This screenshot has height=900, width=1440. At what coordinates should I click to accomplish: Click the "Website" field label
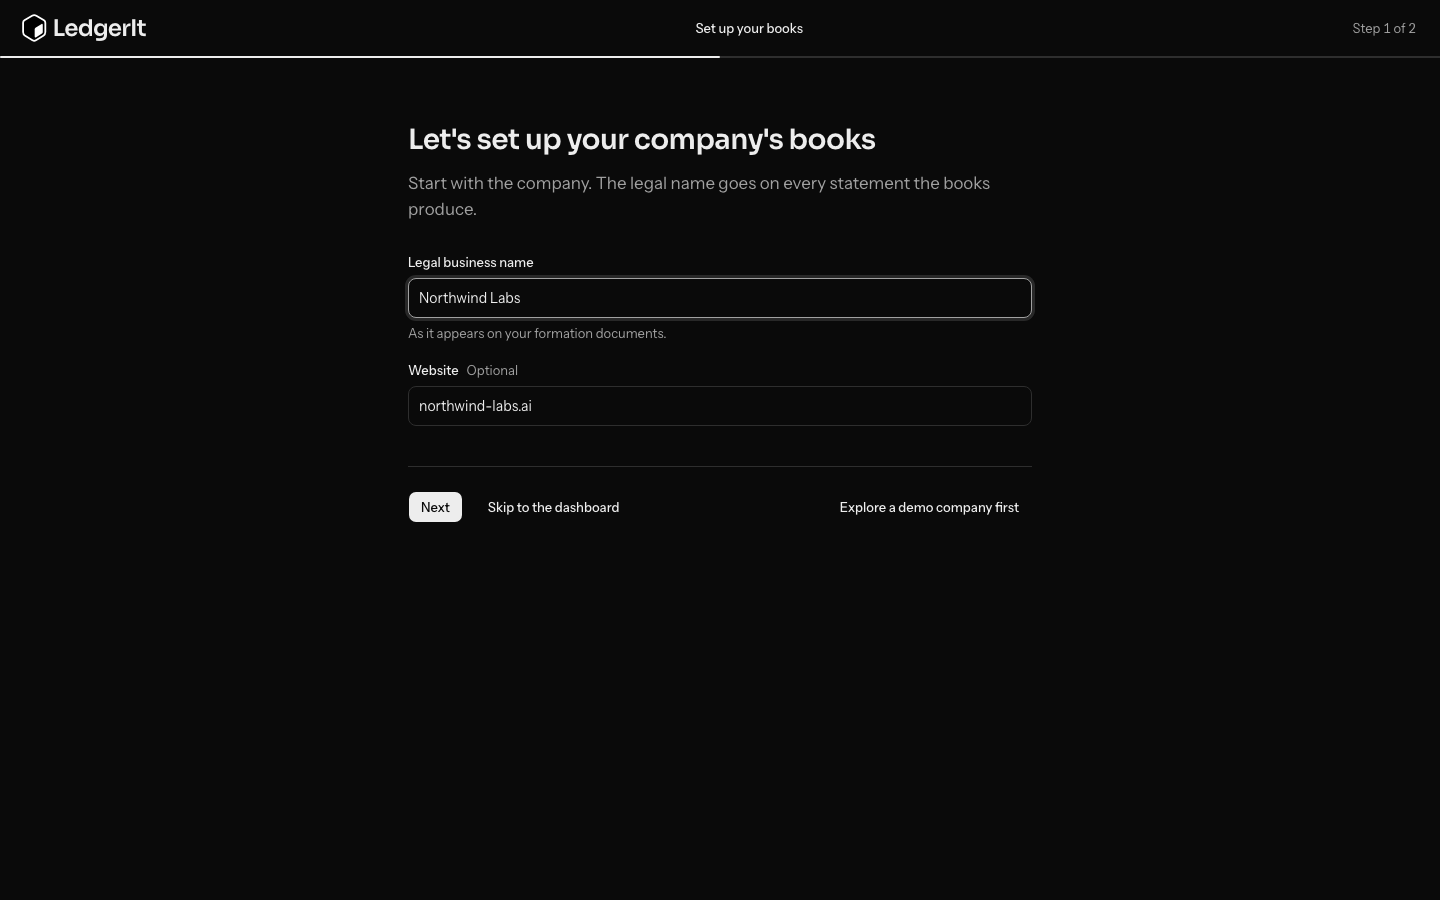tap(433, 370)
